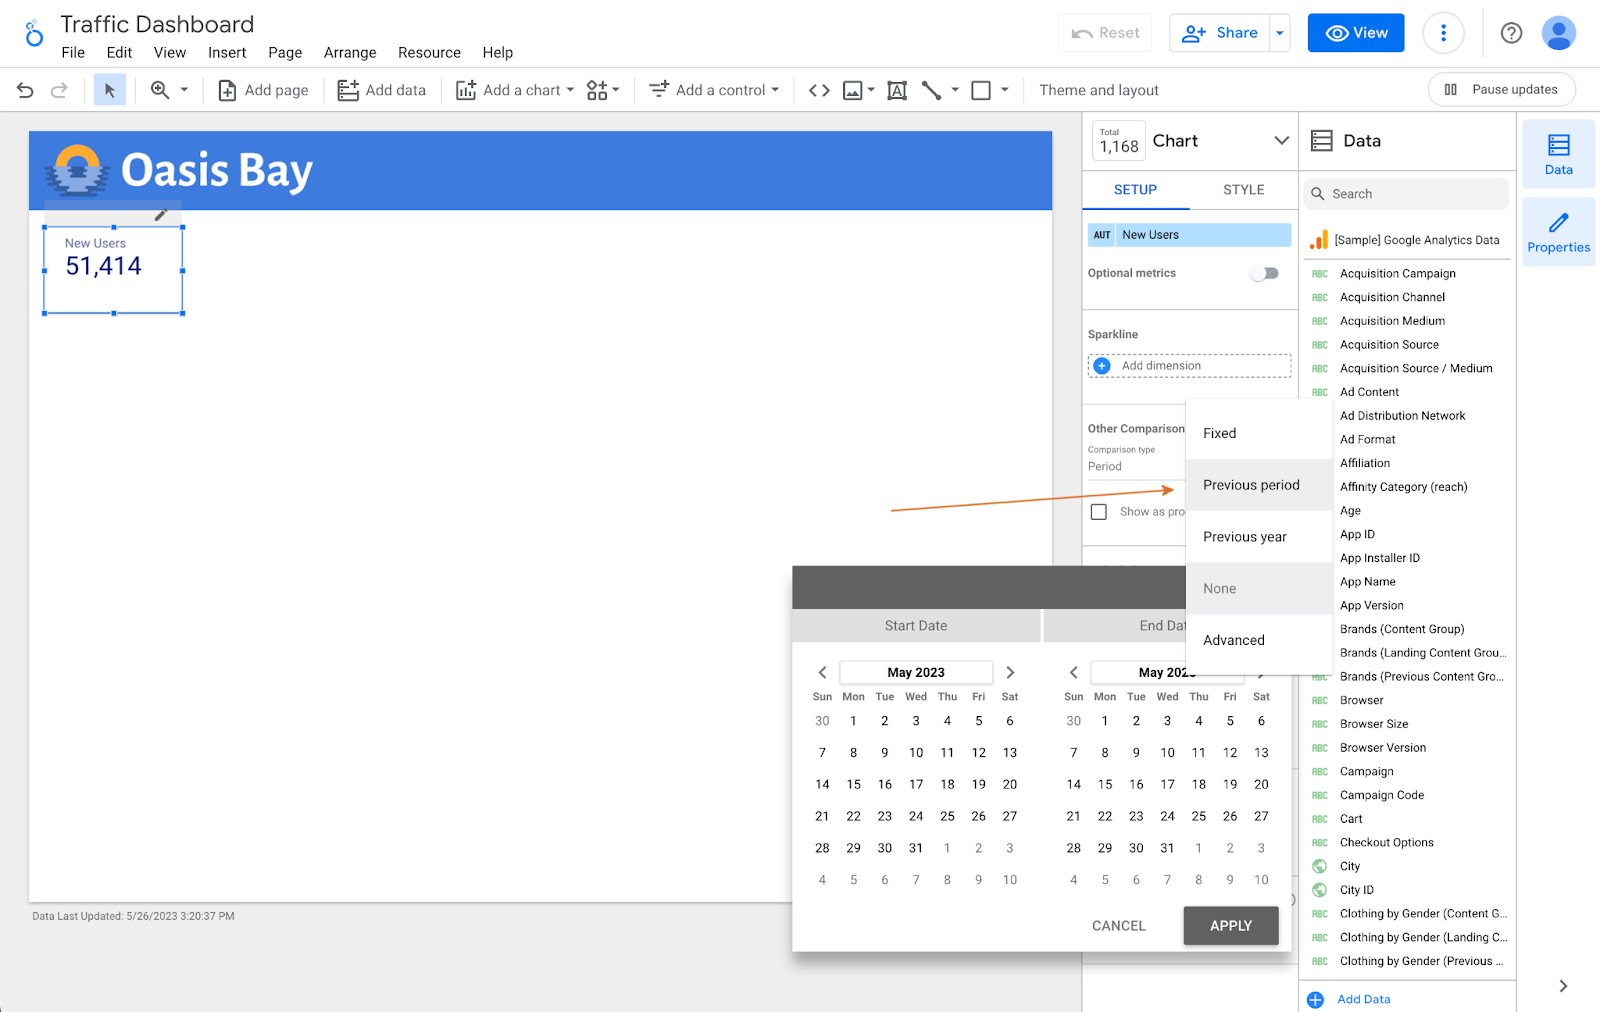Click the undo arrow icon

tap(25, 90)
